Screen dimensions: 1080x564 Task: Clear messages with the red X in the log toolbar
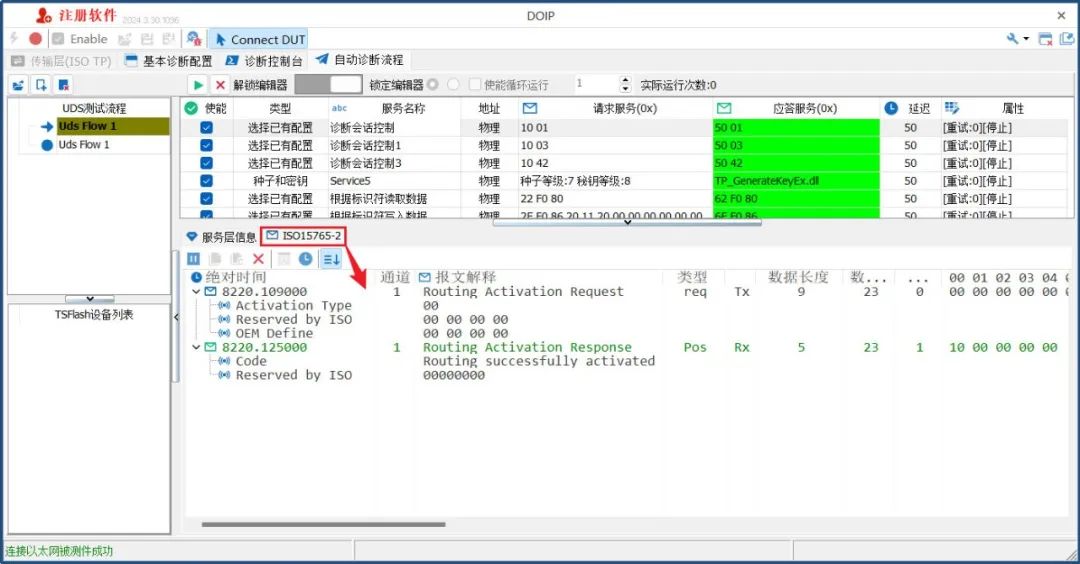click(258, 259)
